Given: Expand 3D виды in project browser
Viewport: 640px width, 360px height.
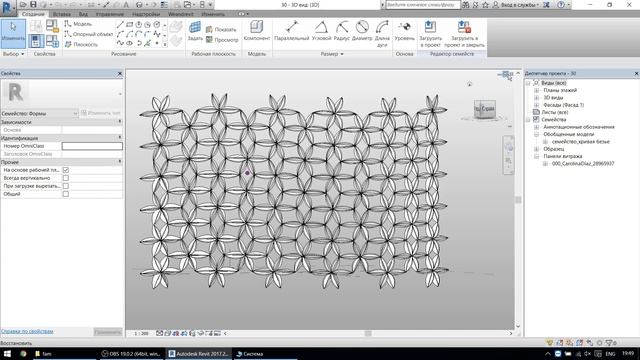Looking at the screenshot, I should 536,98.
